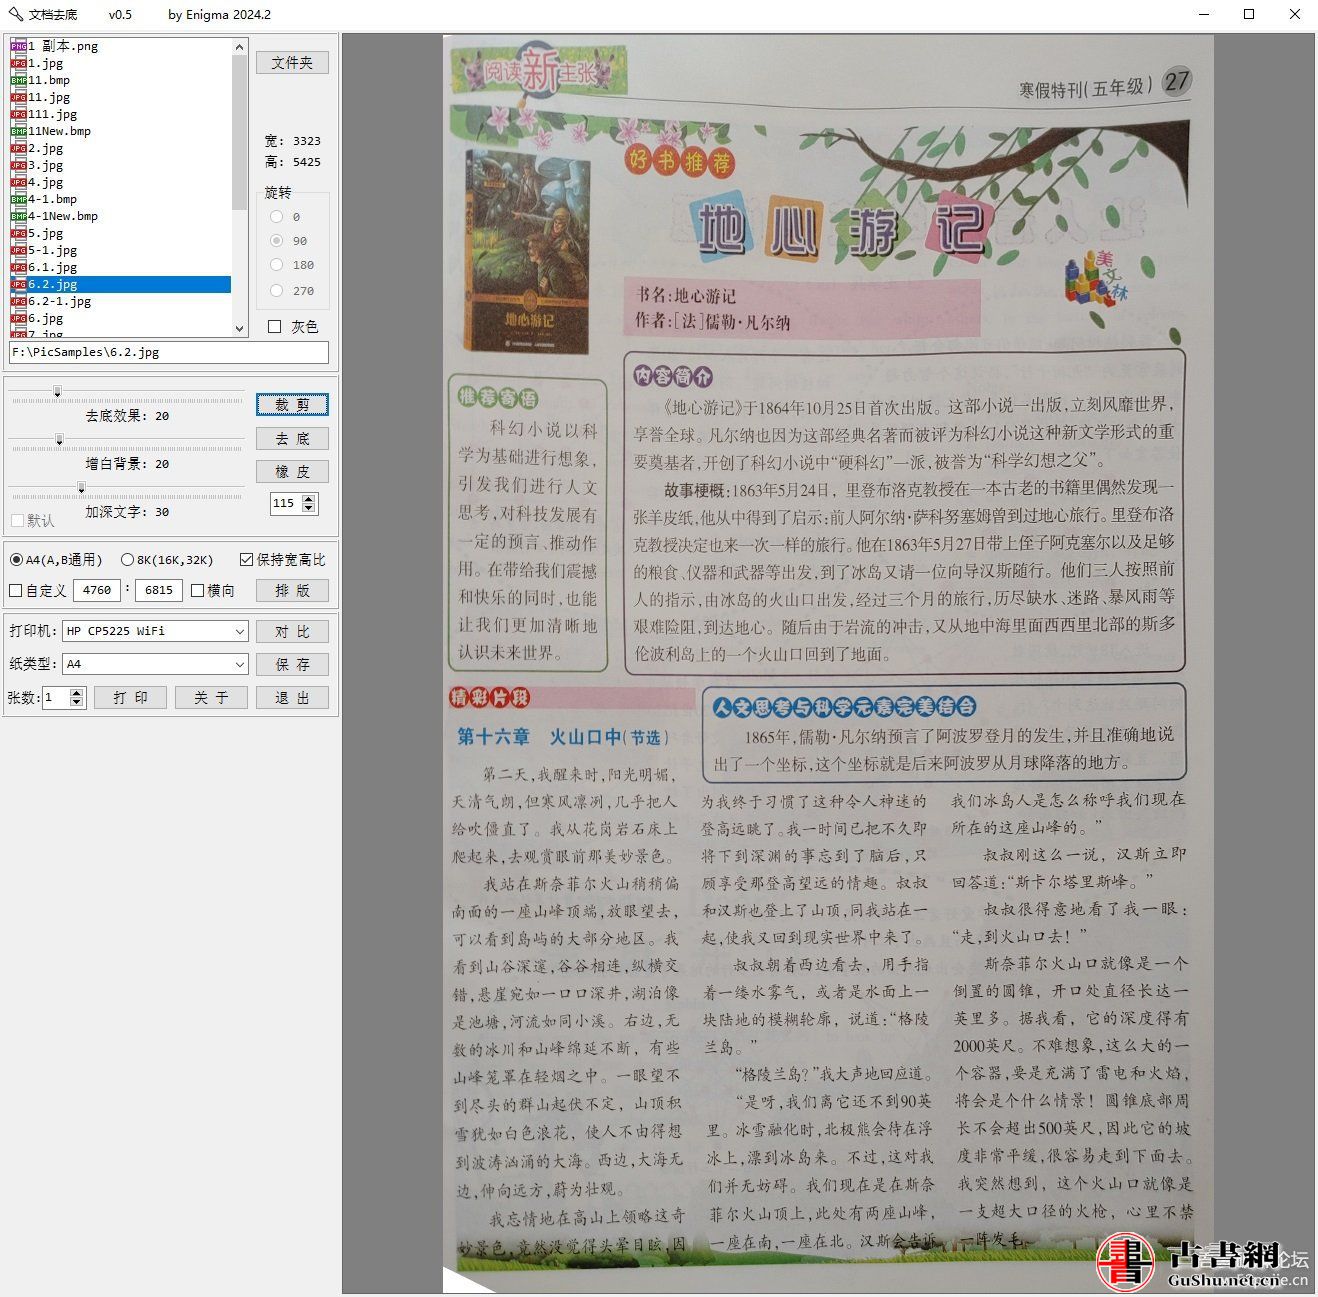1318x1297 pixels.
Task: Click the app icon in the title bar
Action: click(x=15, y=15)
